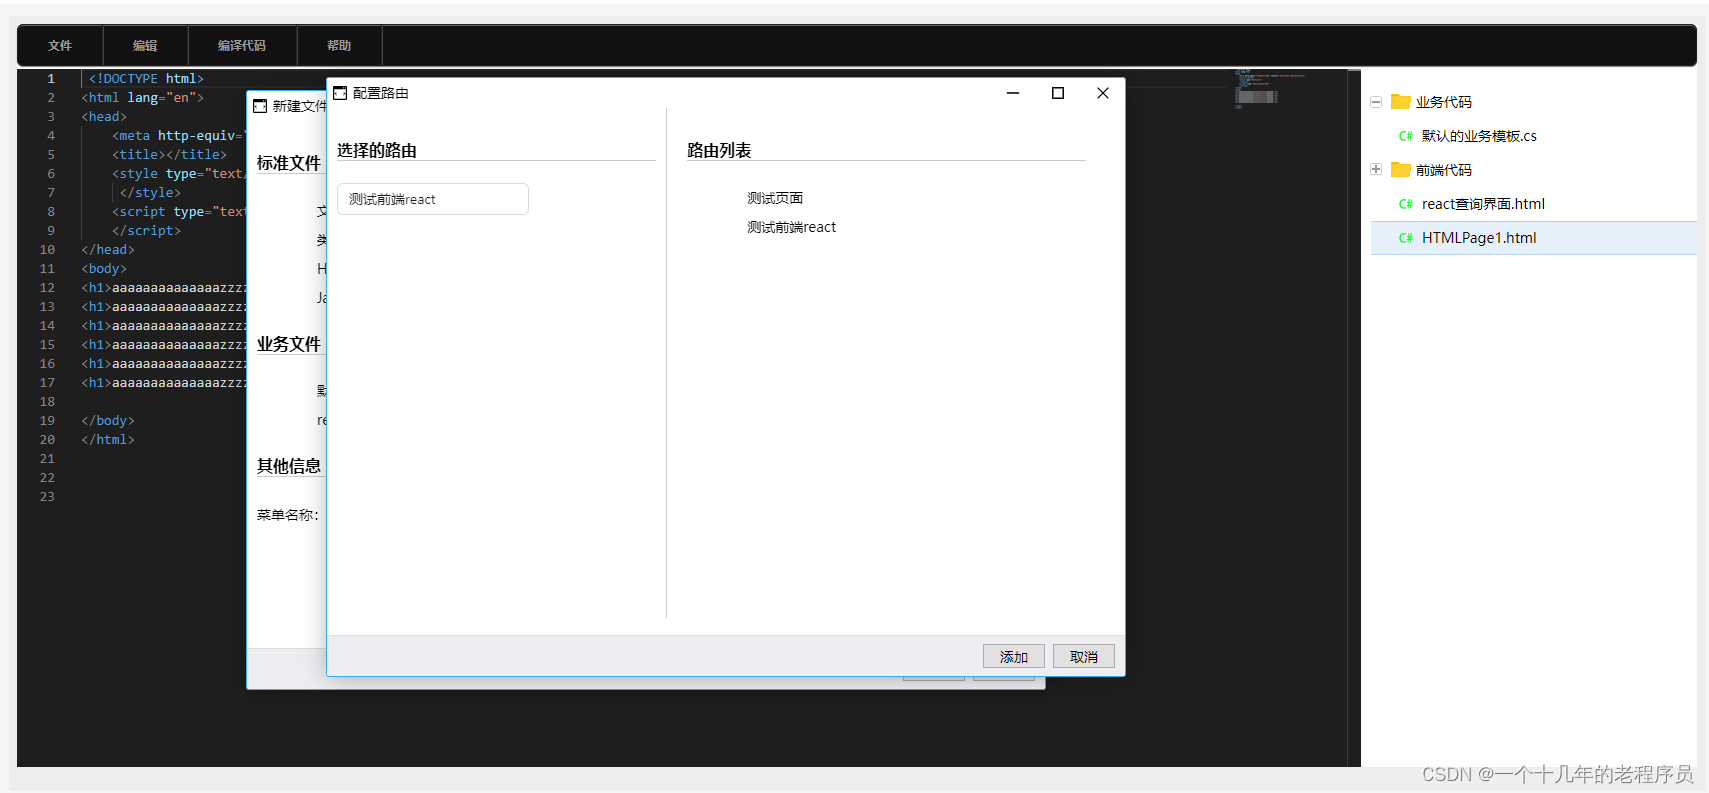Click the C# icon beside react查询界面.html
The width and height of the screenshot is (1709, 793).
click(x=1405, y=204)
